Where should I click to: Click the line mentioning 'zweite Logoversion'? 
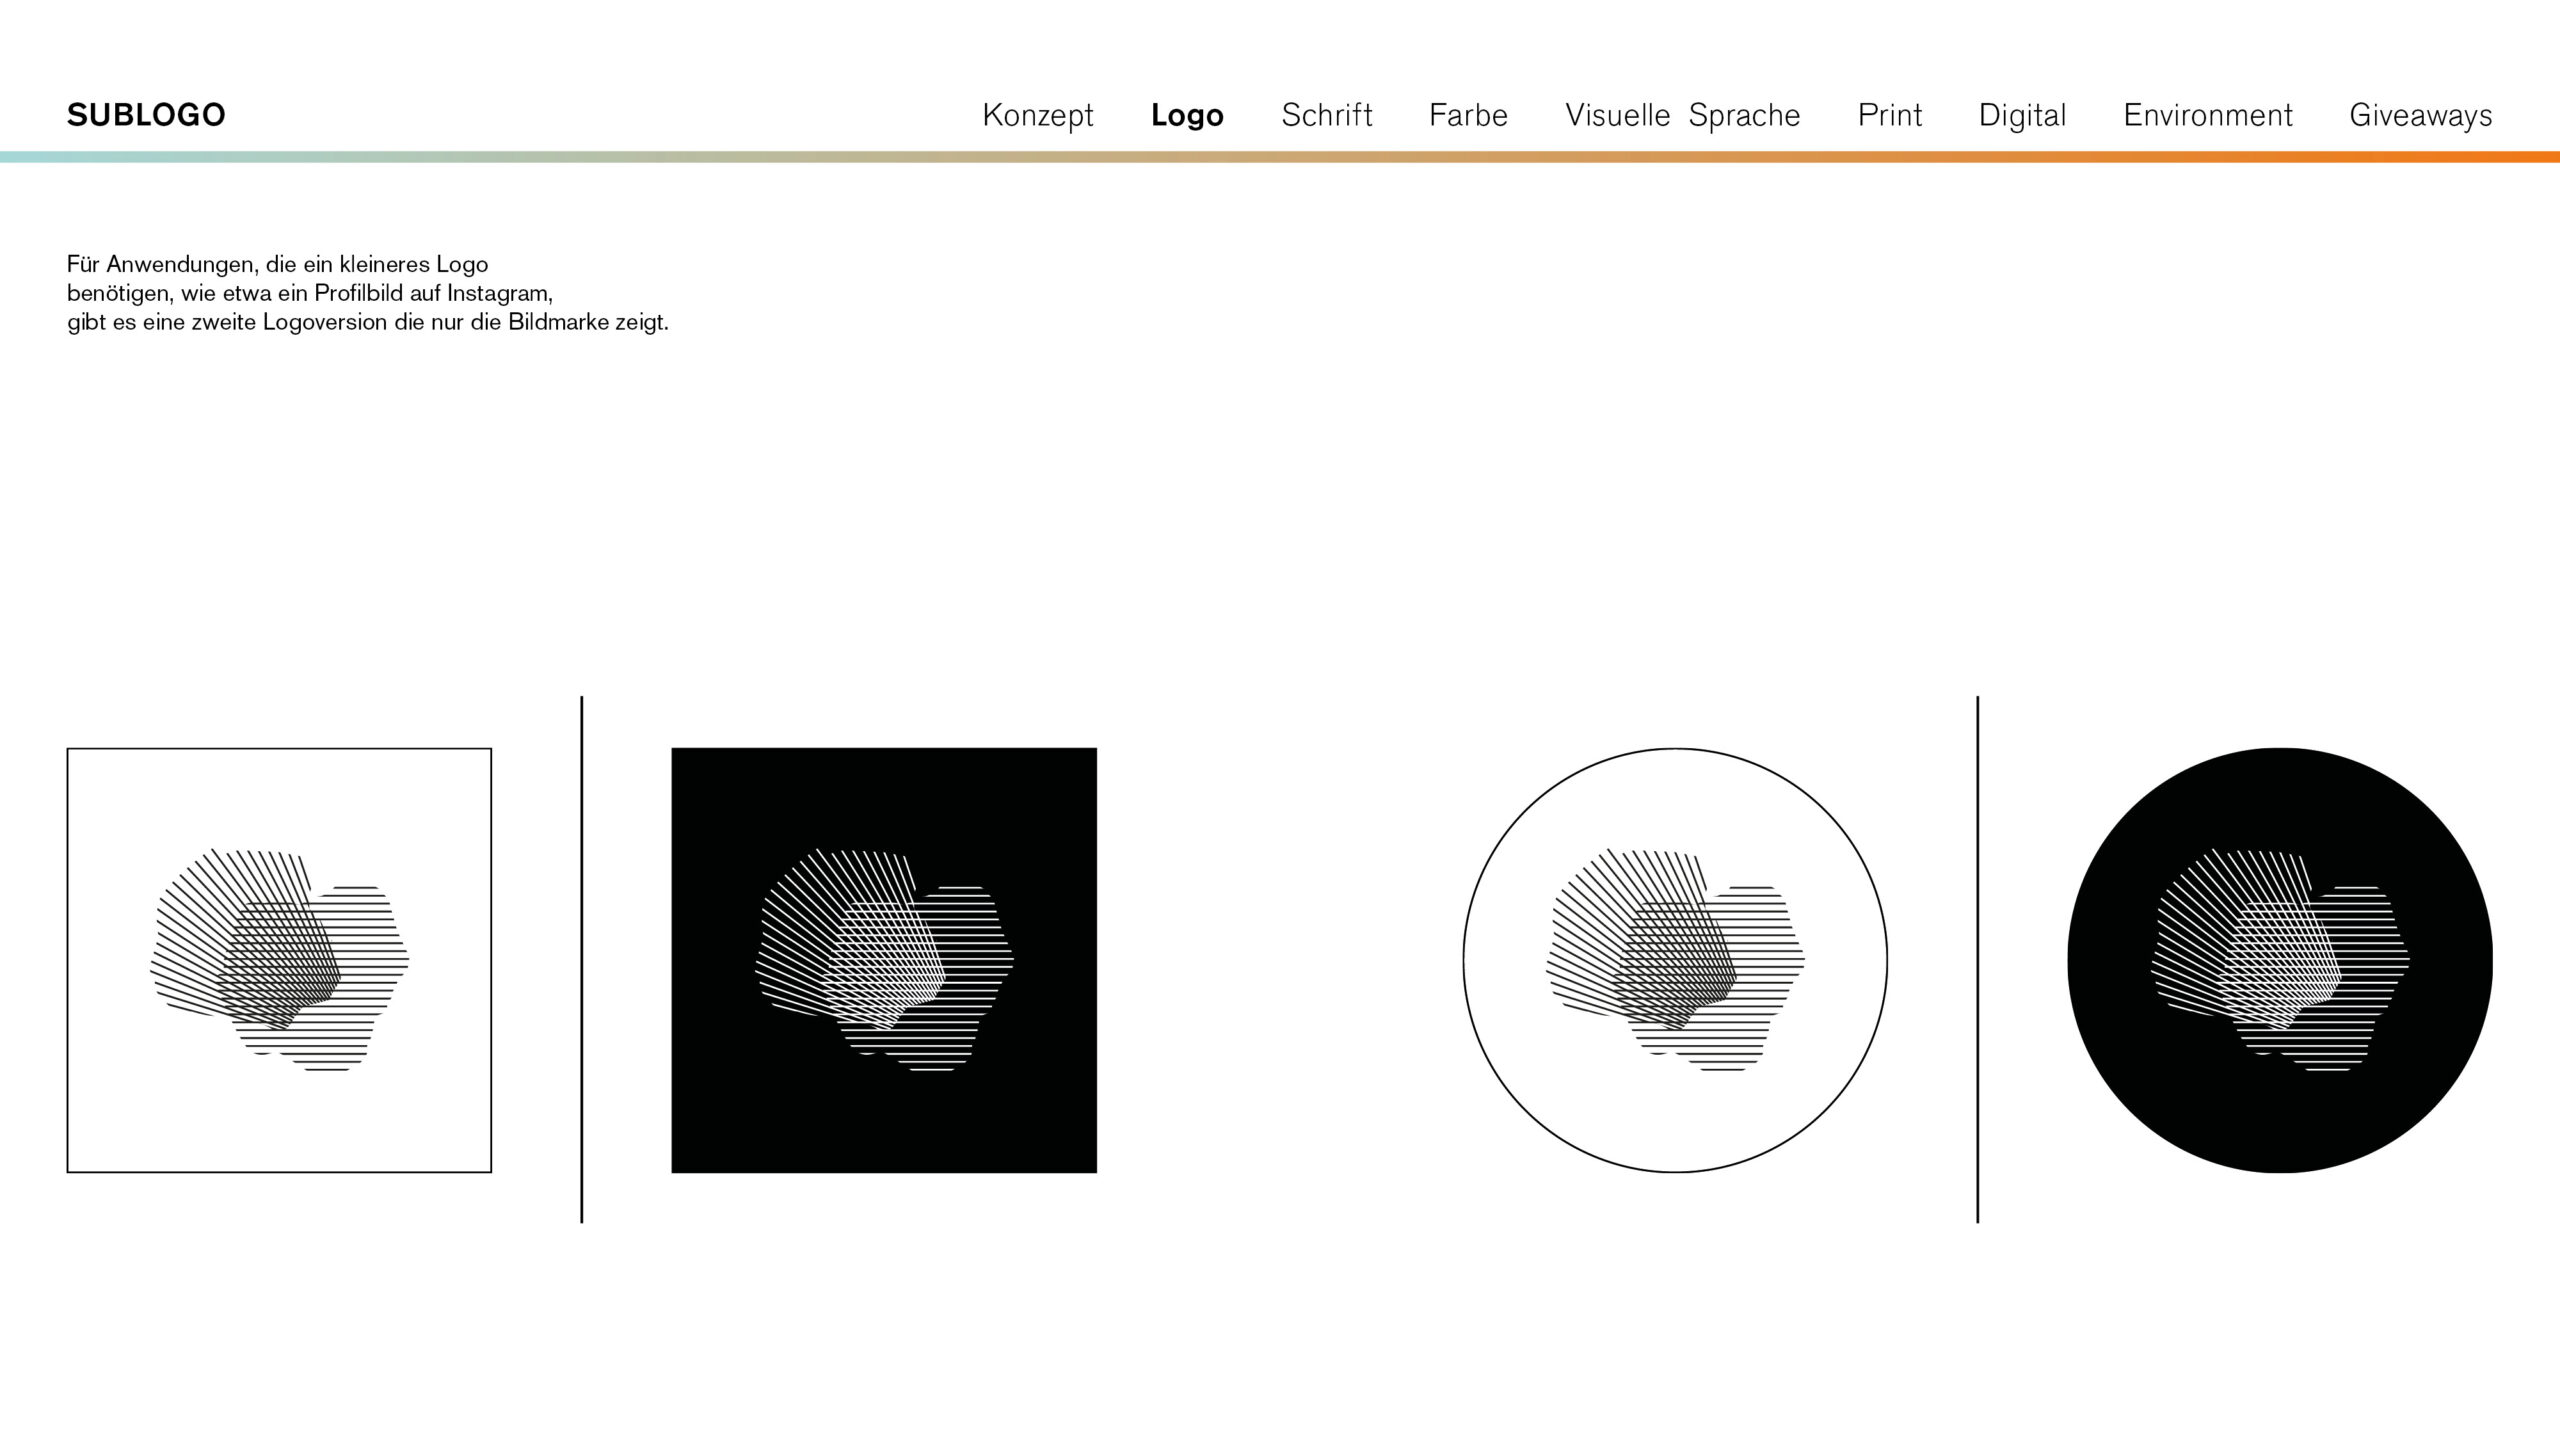click(368, 323)
